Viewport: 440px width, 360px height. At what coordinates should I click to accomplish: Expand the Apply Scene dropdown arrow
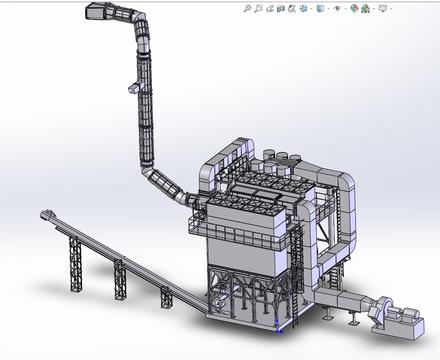coord(374,9)
